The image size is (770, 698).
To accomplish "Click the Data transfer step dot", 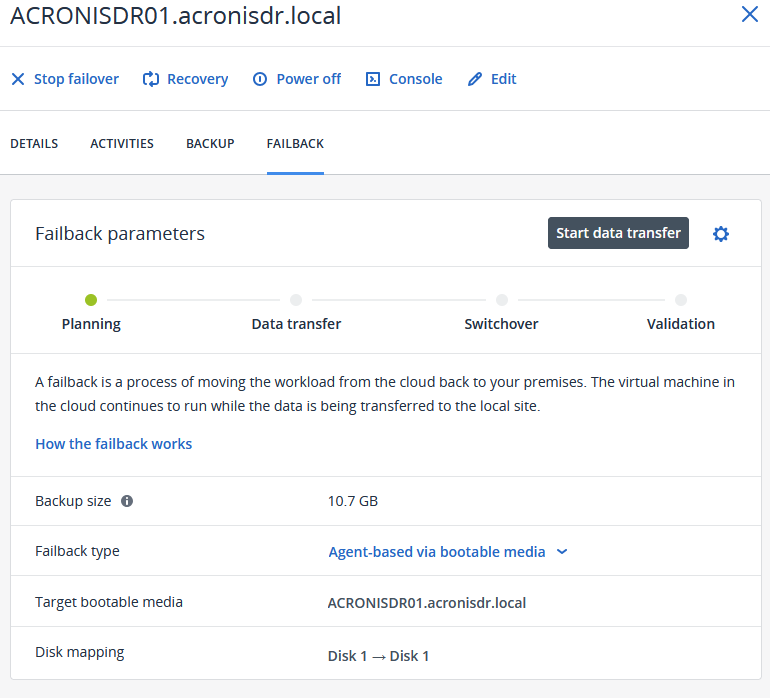I will point(296,300).
